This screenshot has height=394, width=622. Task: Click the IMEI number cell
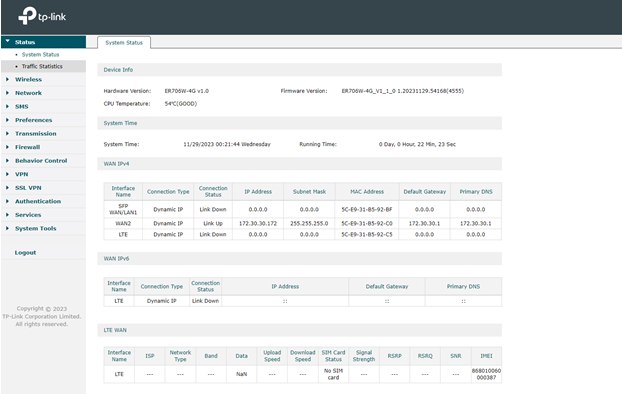tap(486, 374)
